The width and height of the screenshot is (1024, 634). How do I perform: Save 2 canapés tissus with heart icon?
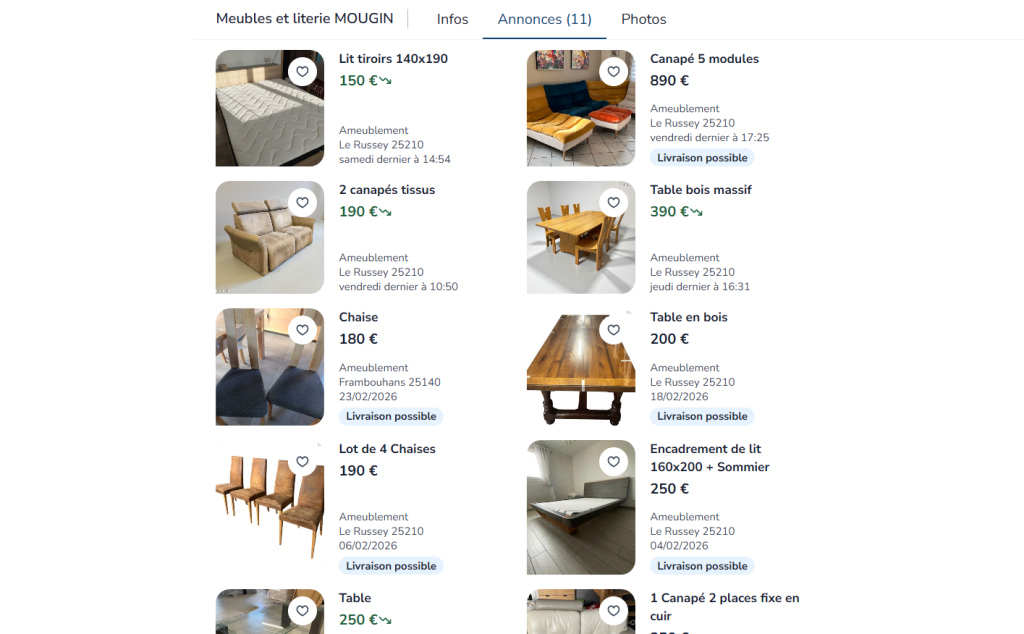coord(302,202)
